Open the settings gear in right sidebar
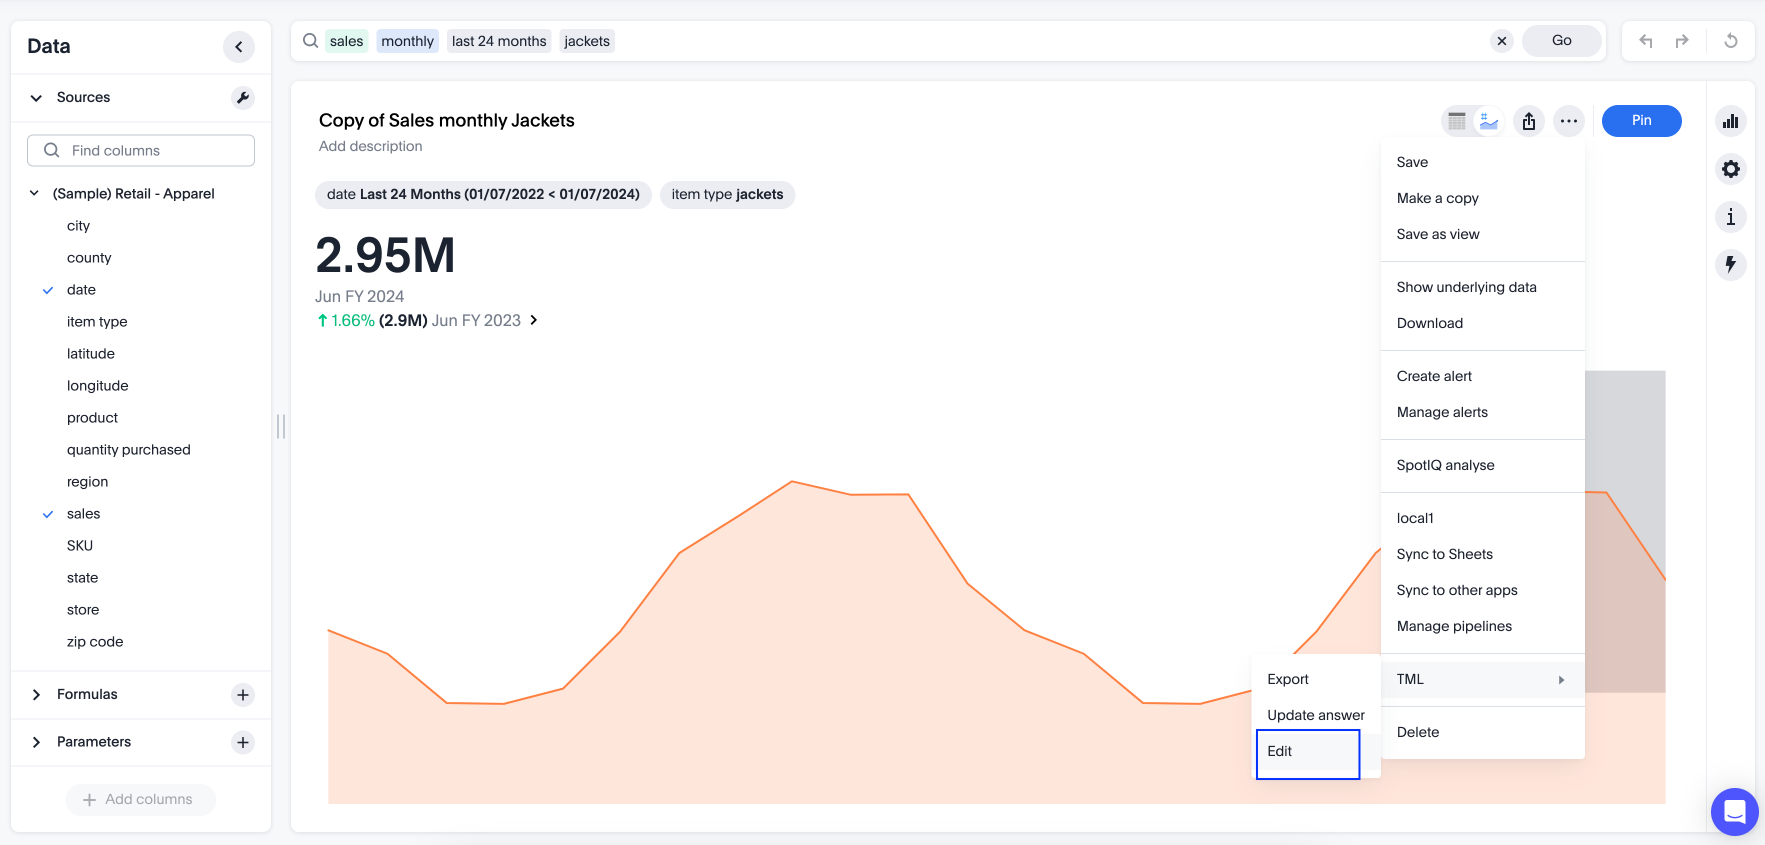 (x=1730, y=169)
